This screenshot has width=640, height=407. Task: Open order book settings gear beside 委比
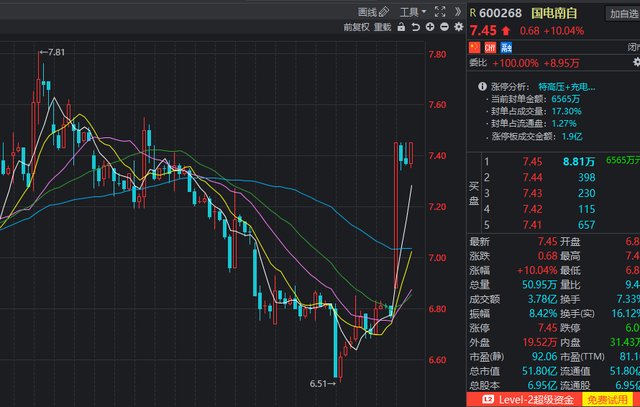636,62
